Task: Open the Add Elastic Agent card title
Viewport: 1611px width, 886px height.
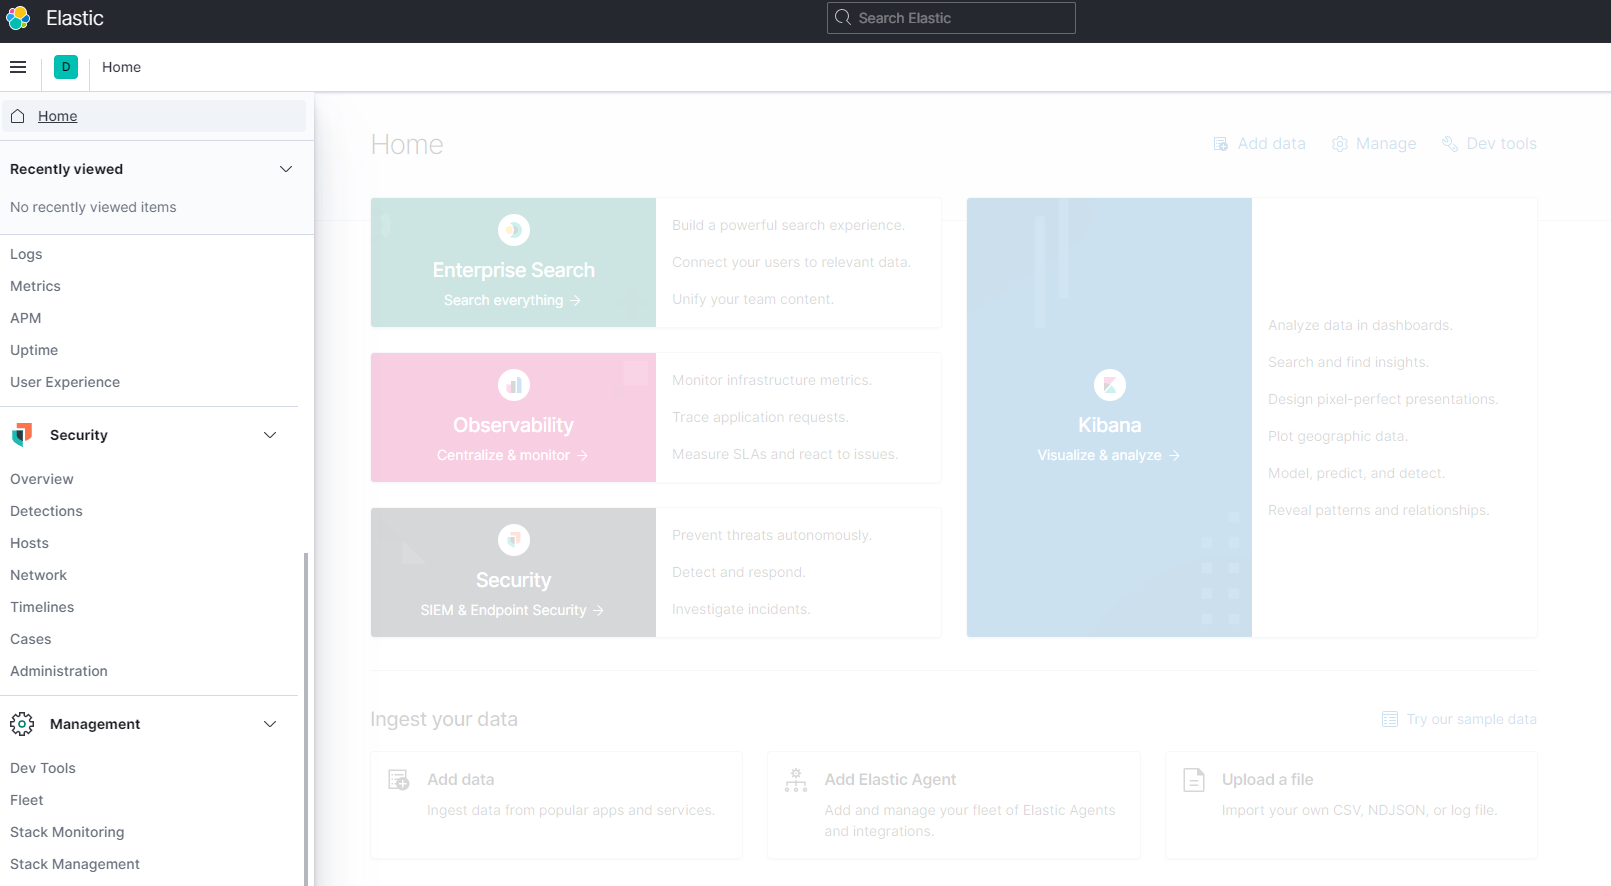Action: click(x=890, y=780)
